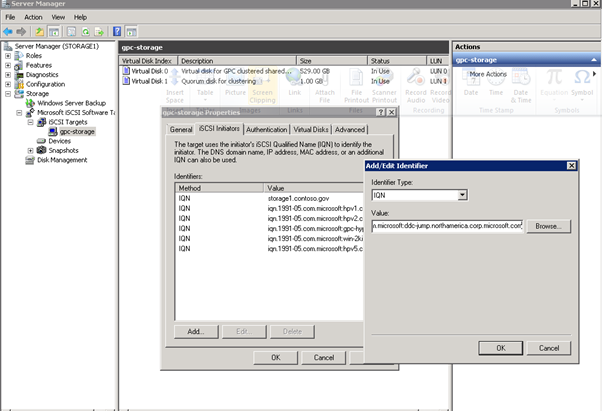This screenshot has width=602, height=411.
Task: Sort by the Status column header
Action: point(397,61)
